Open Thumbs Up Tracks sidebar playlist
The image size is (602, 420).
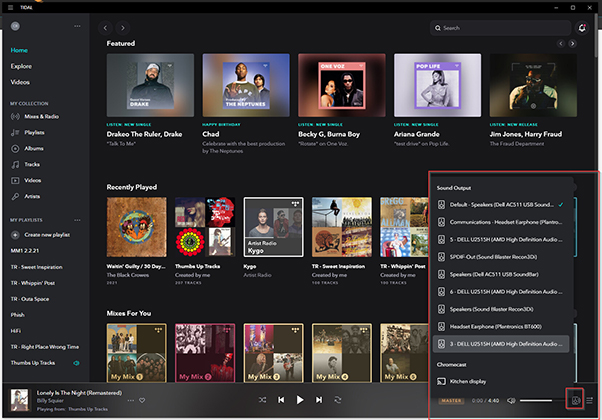pos(33,363)
